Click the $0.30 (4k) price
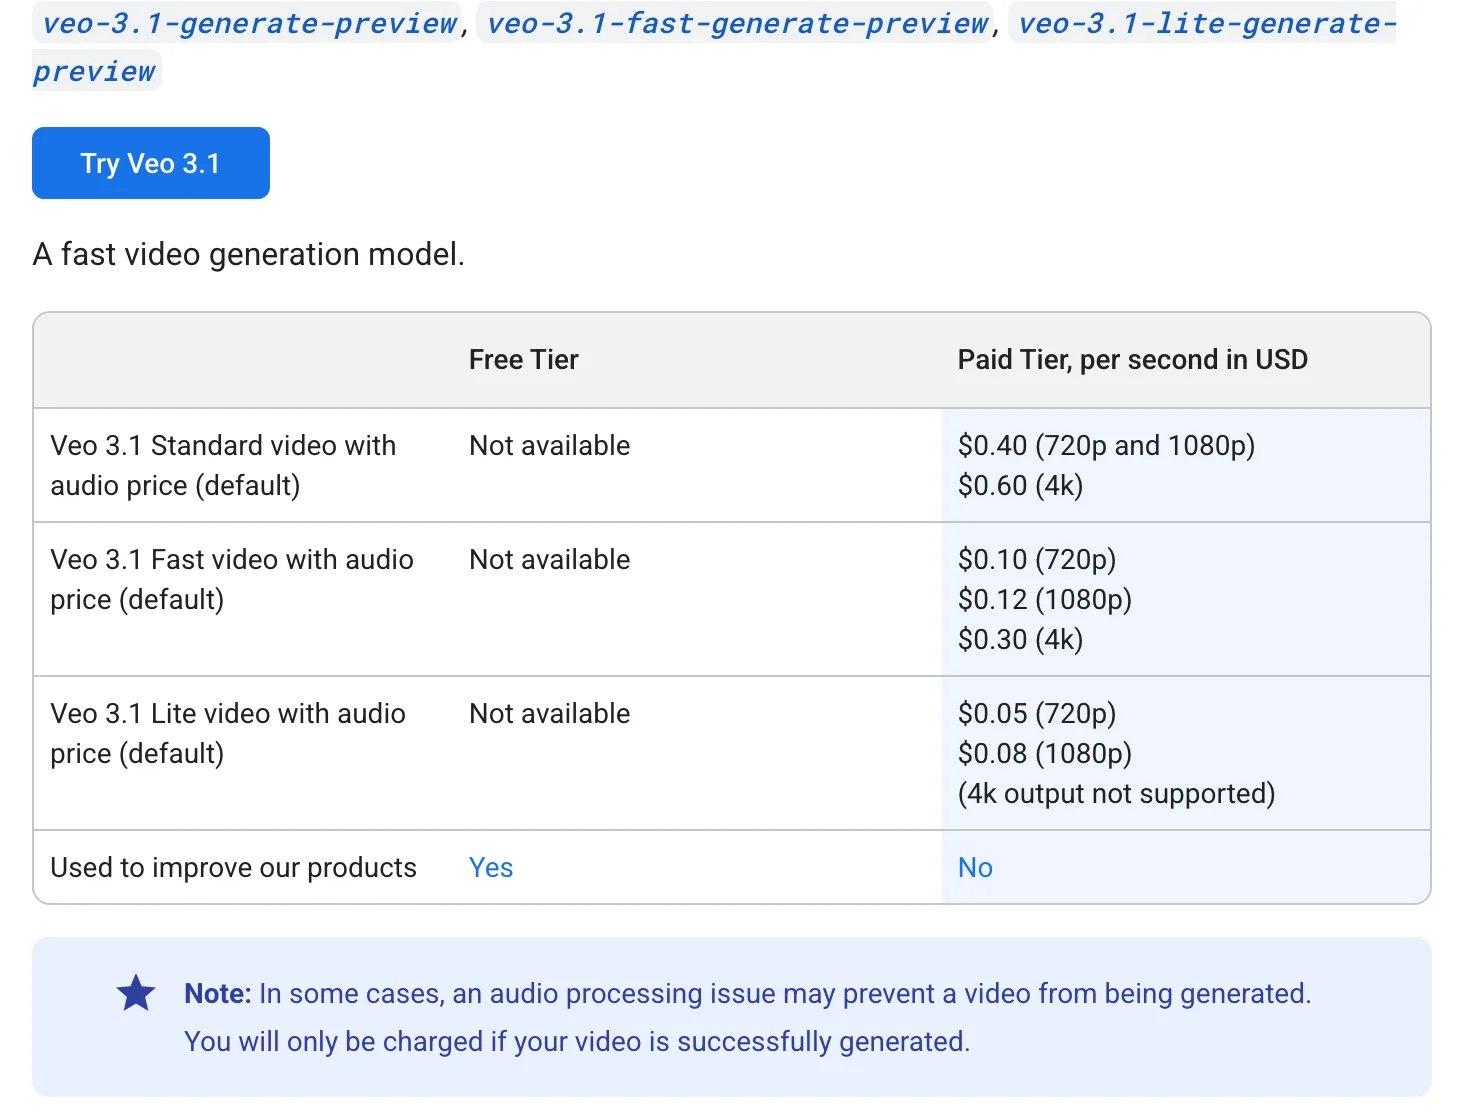 1020,640
